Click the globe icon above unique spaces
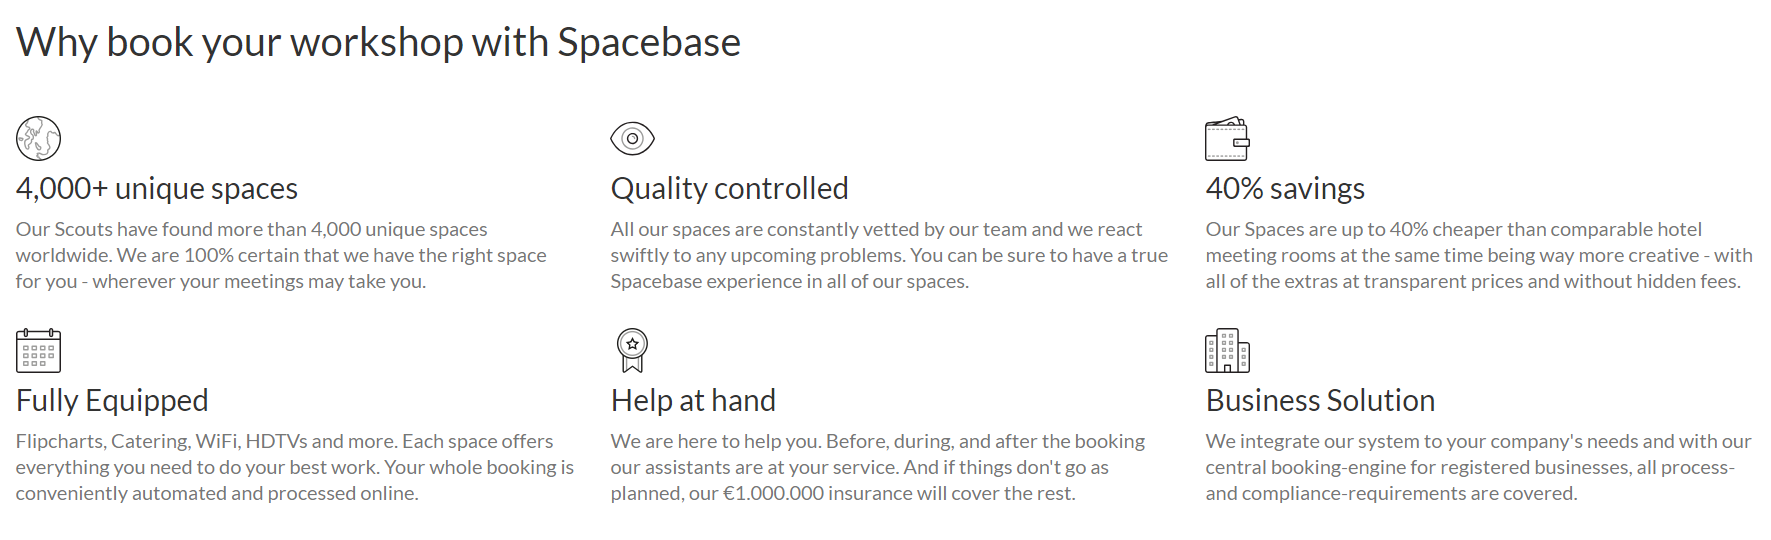The height and width of the screenshot is (540, 1771). click(38, 138)
